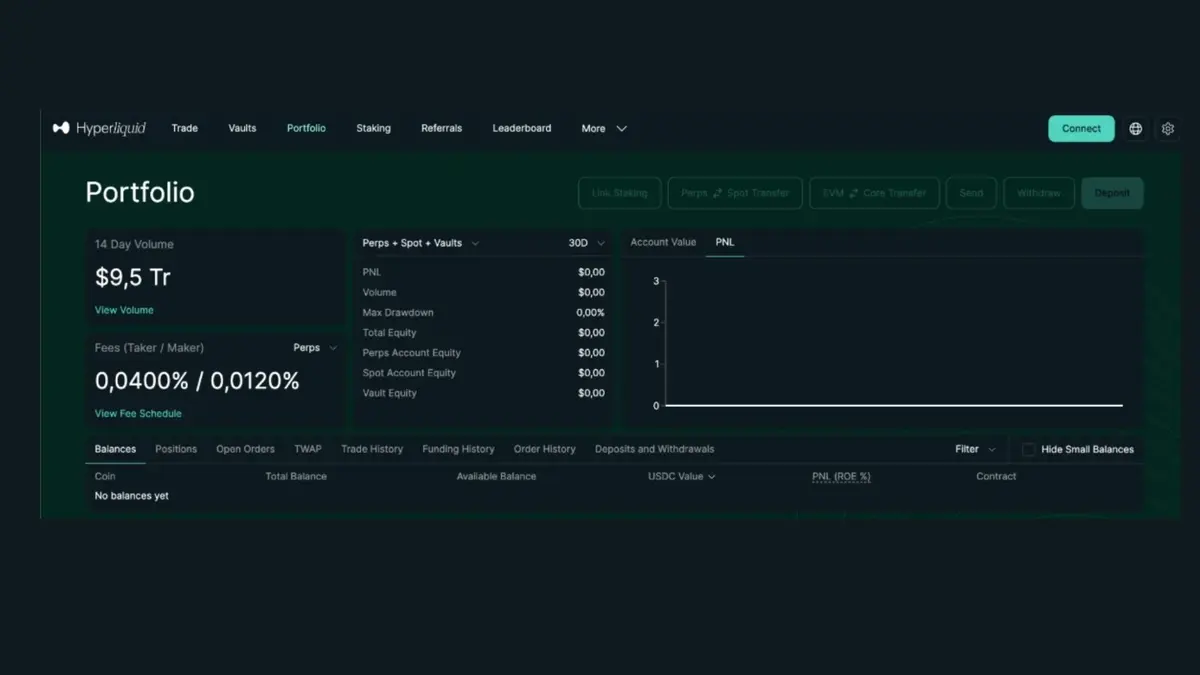Follow the View Volume link
This screenshot has width=1200, height=675.
(124, 310)
